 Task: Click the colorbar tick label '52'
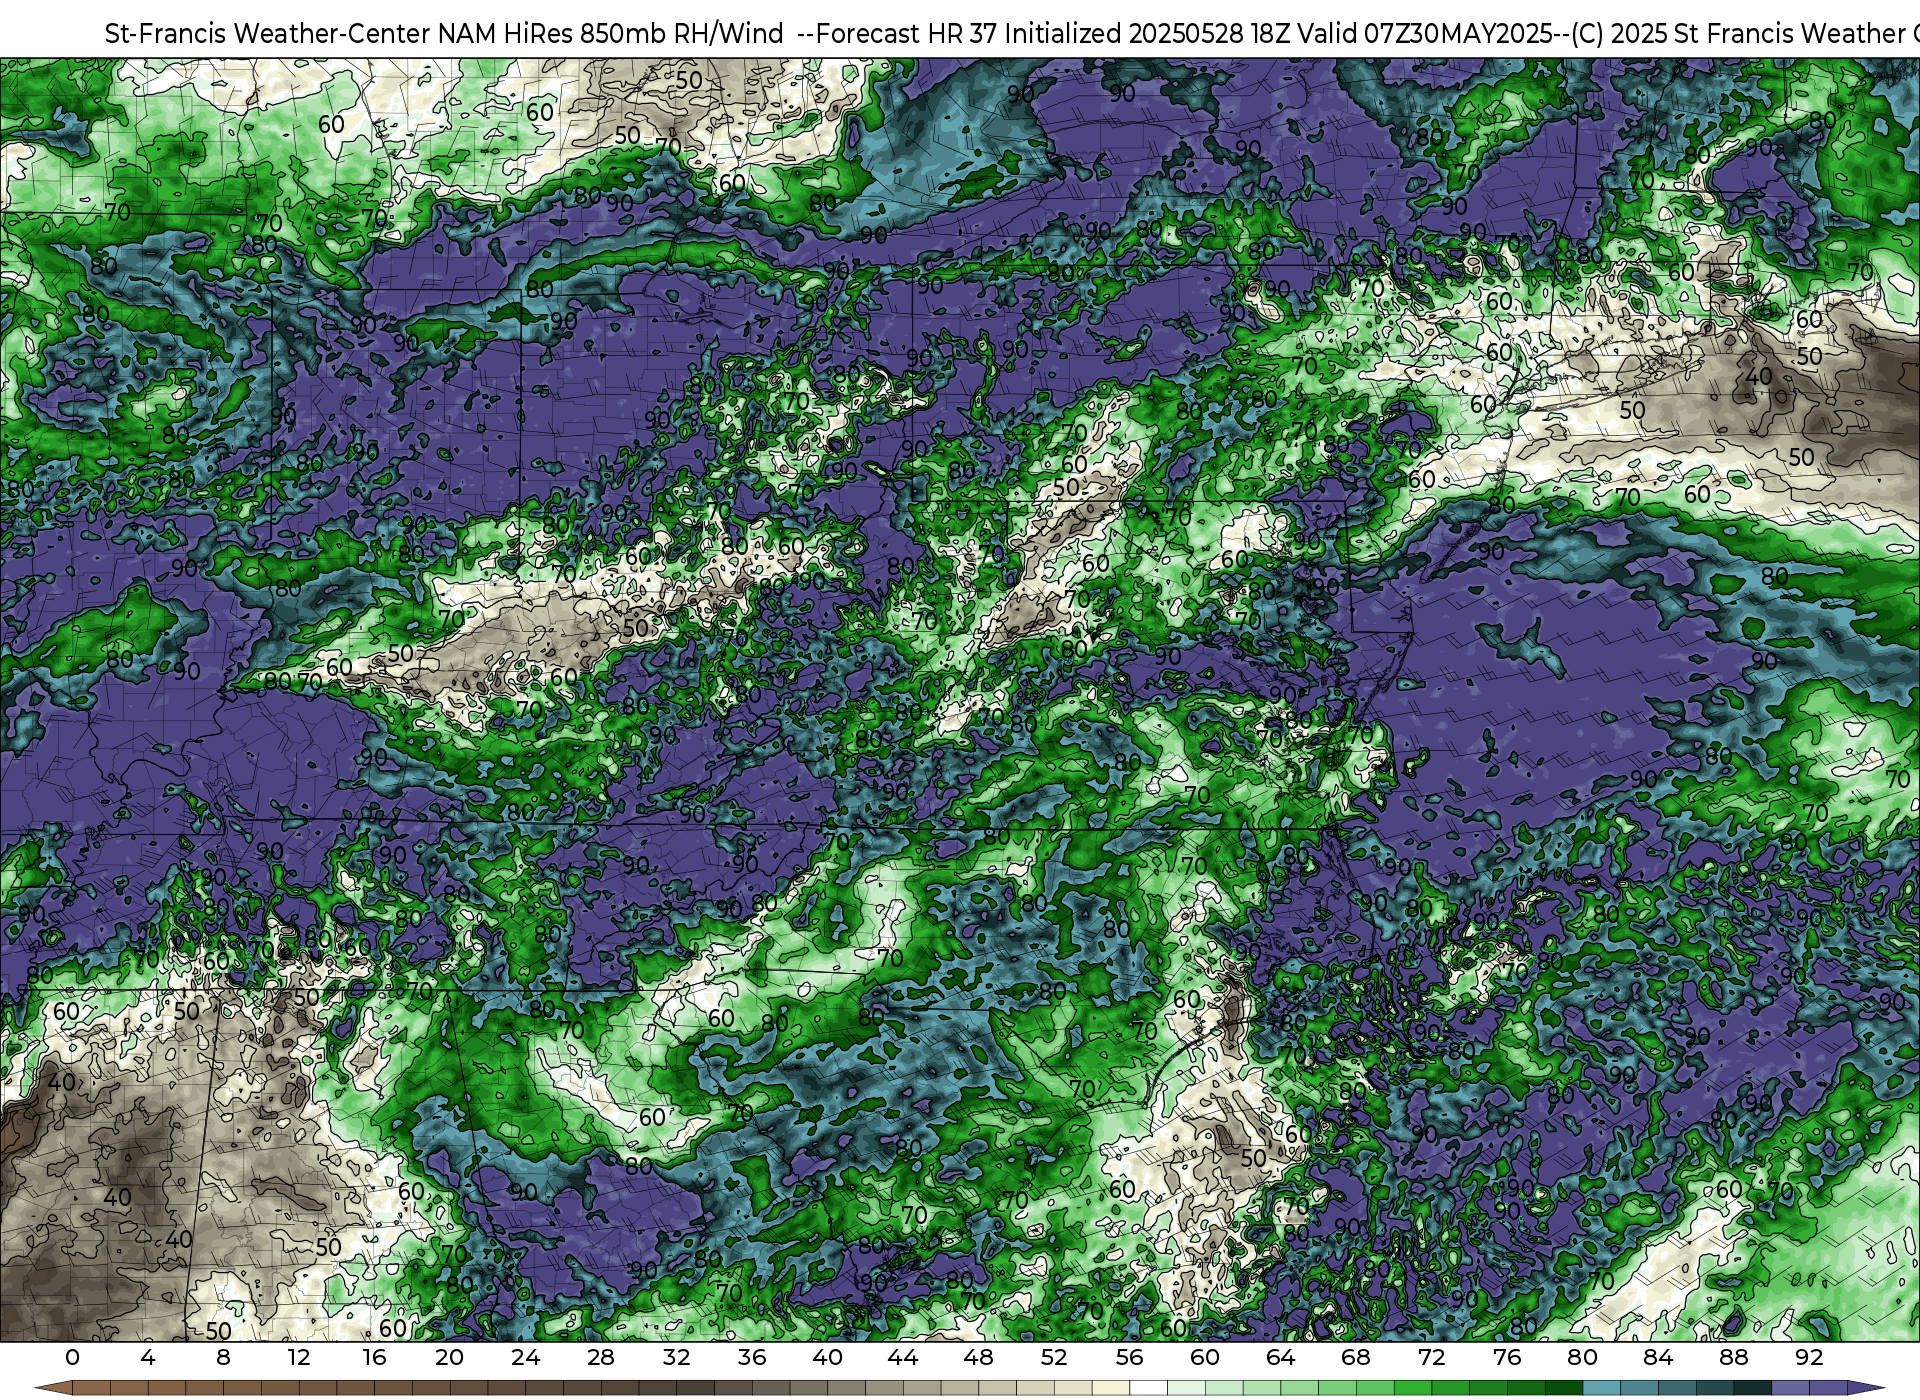1054,1358
